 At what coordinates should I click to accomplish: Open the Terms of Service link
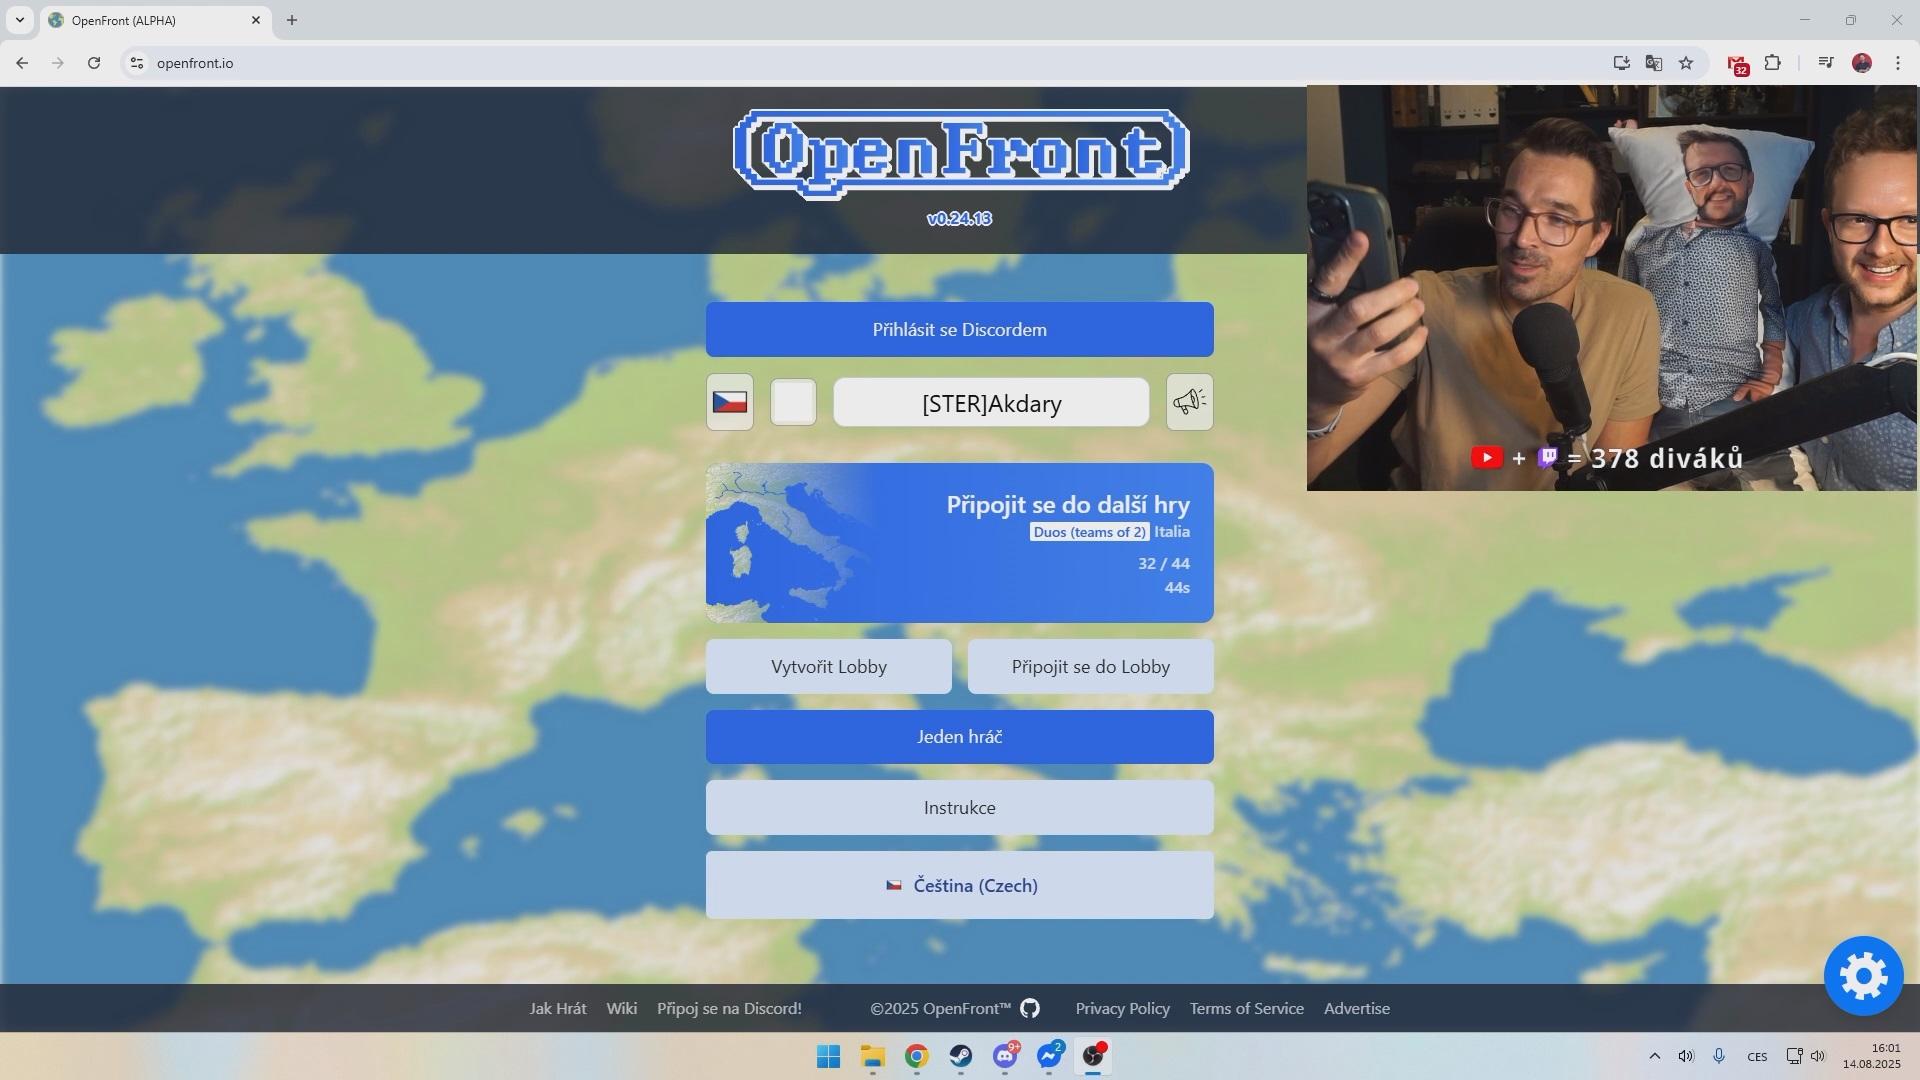tap(1246, 1008)
